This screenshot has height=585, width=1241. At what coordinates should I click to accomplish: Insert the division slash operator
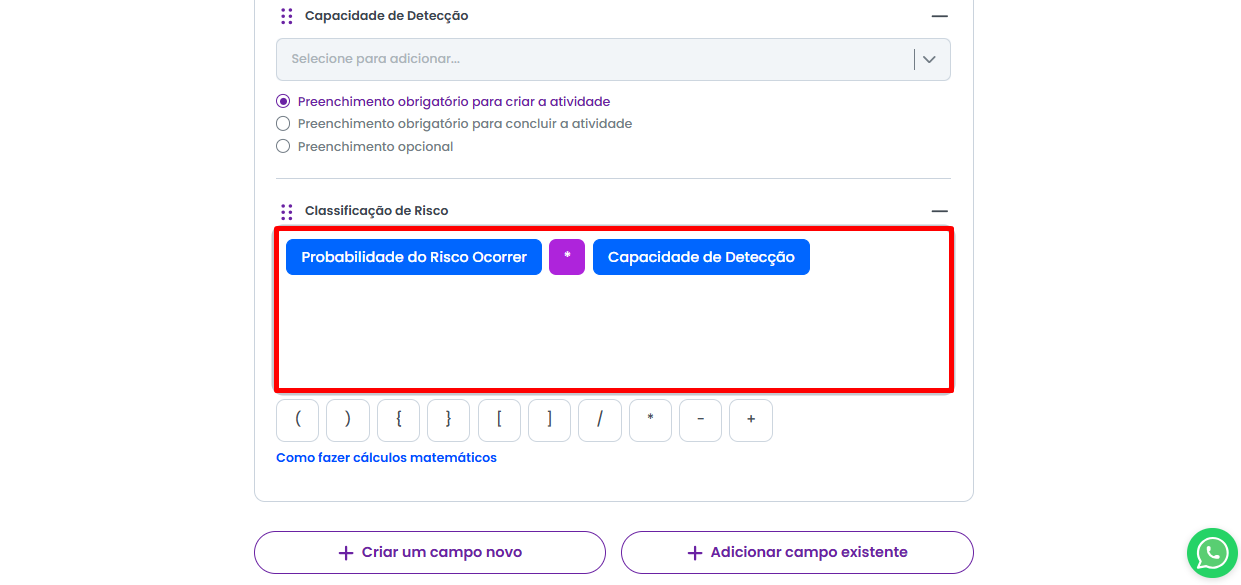pyautogui.click(x=600, y=421)
